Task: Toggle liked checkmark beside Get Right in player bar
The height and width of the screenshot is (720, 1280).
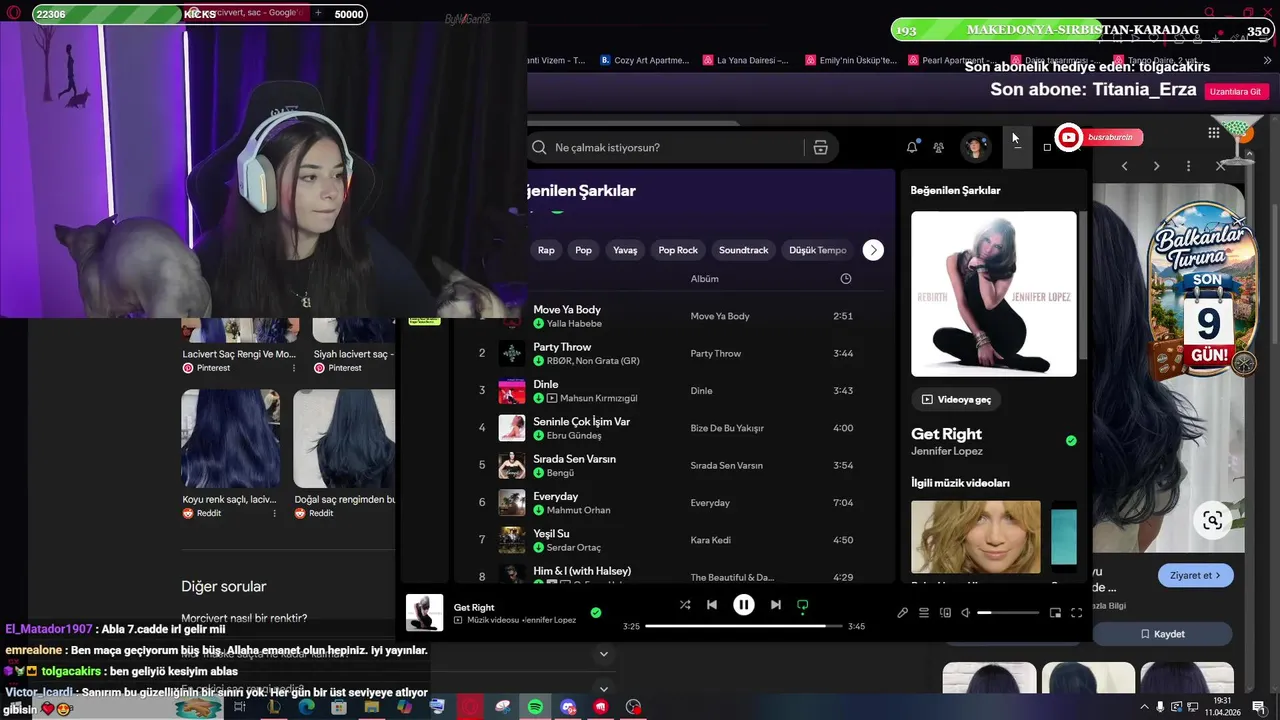Action: pyautogui.click(x=596, y=612)
